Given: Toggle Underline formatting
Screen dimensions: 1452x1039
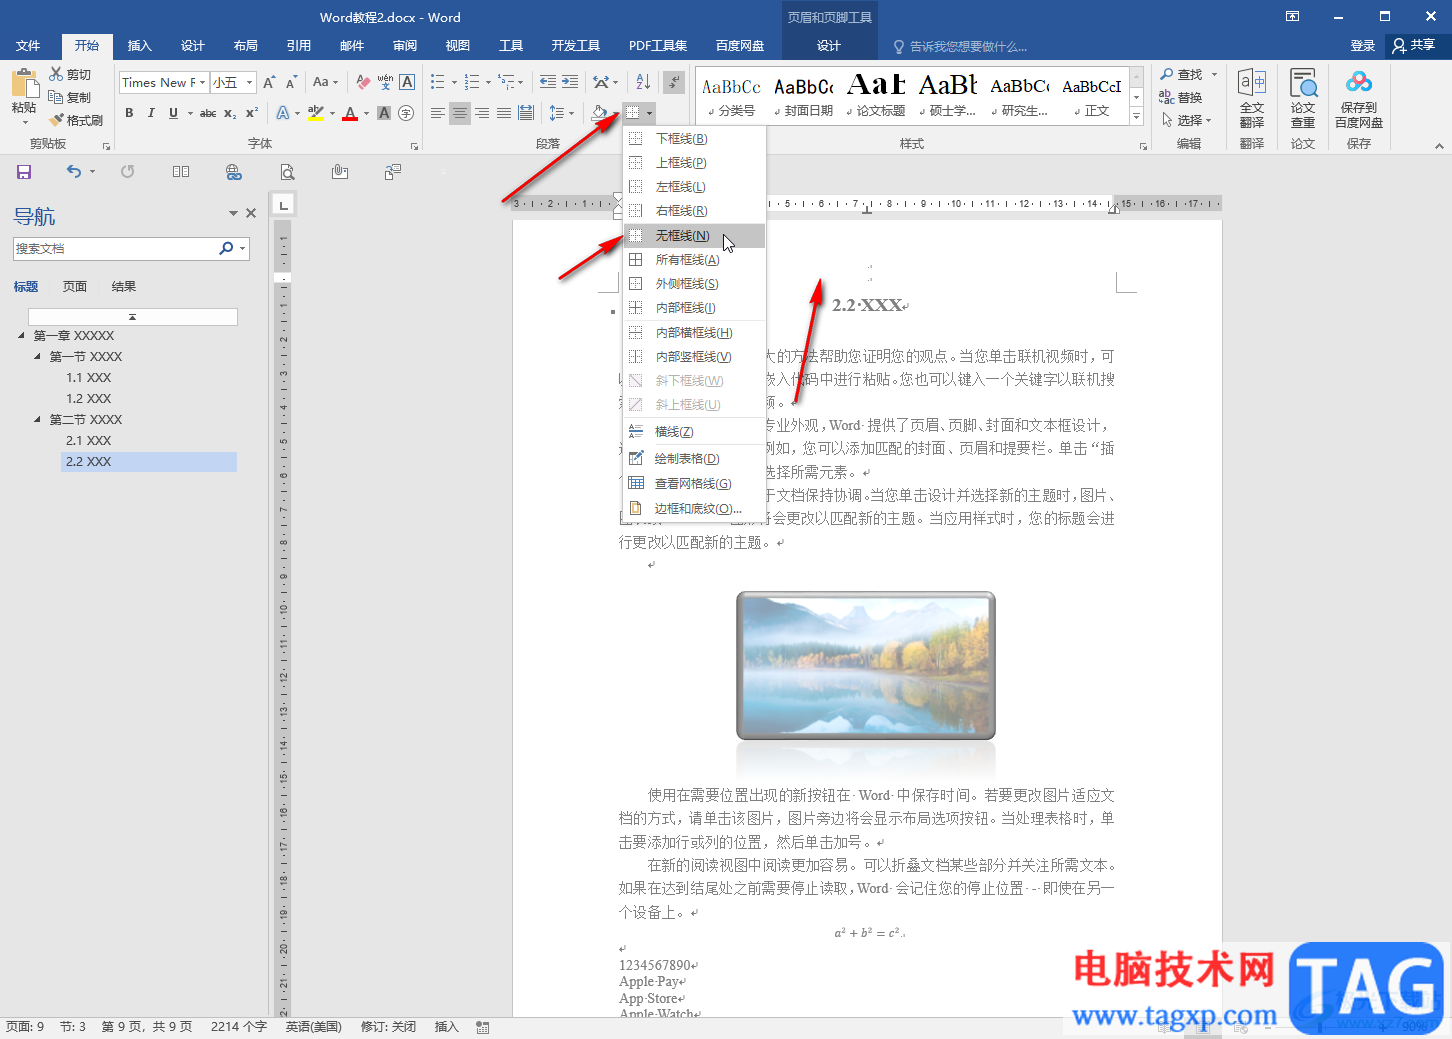Looking at the screenshot, I should click(173, 113).
